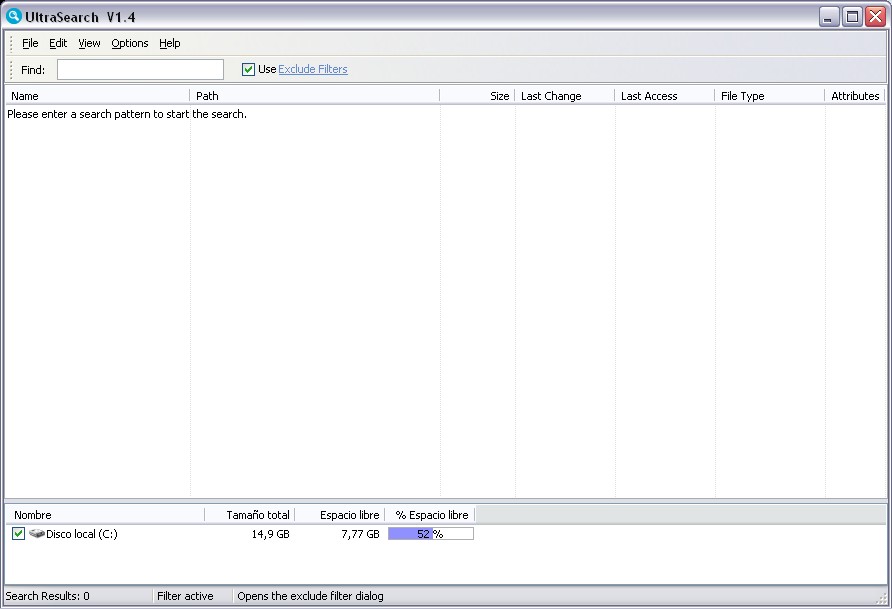The width and height of the screenshot is (892, 609).
Task: Click the 52 % free space progress bar
Action: click(431, 533)
